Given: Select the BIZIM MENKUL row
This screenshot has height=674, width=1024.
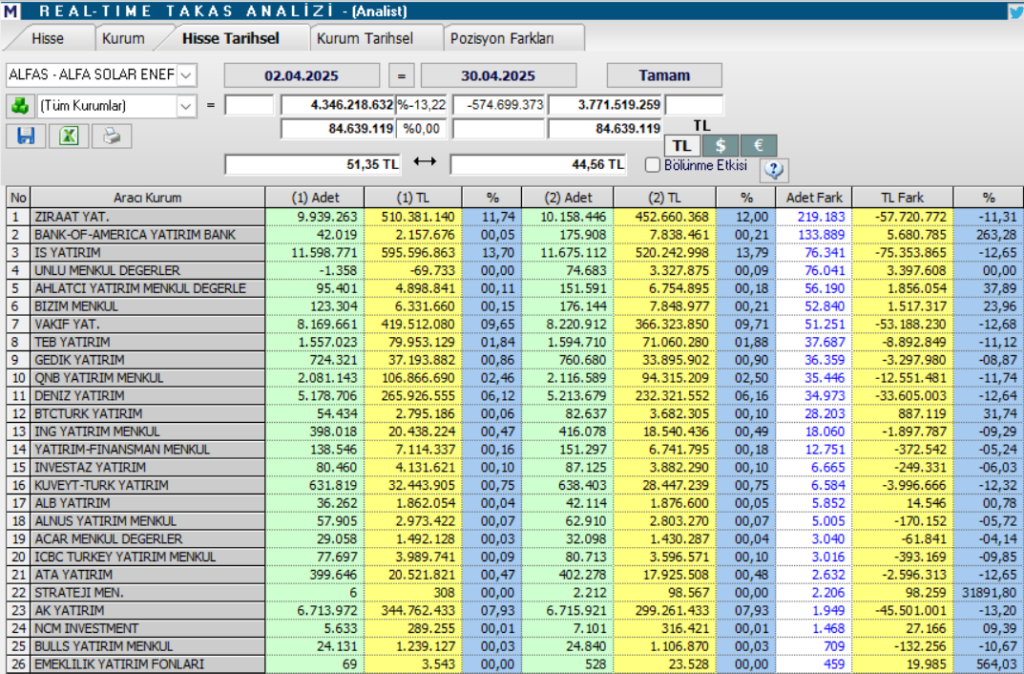Looking at the screenshot, I should (x=515, y=306).
